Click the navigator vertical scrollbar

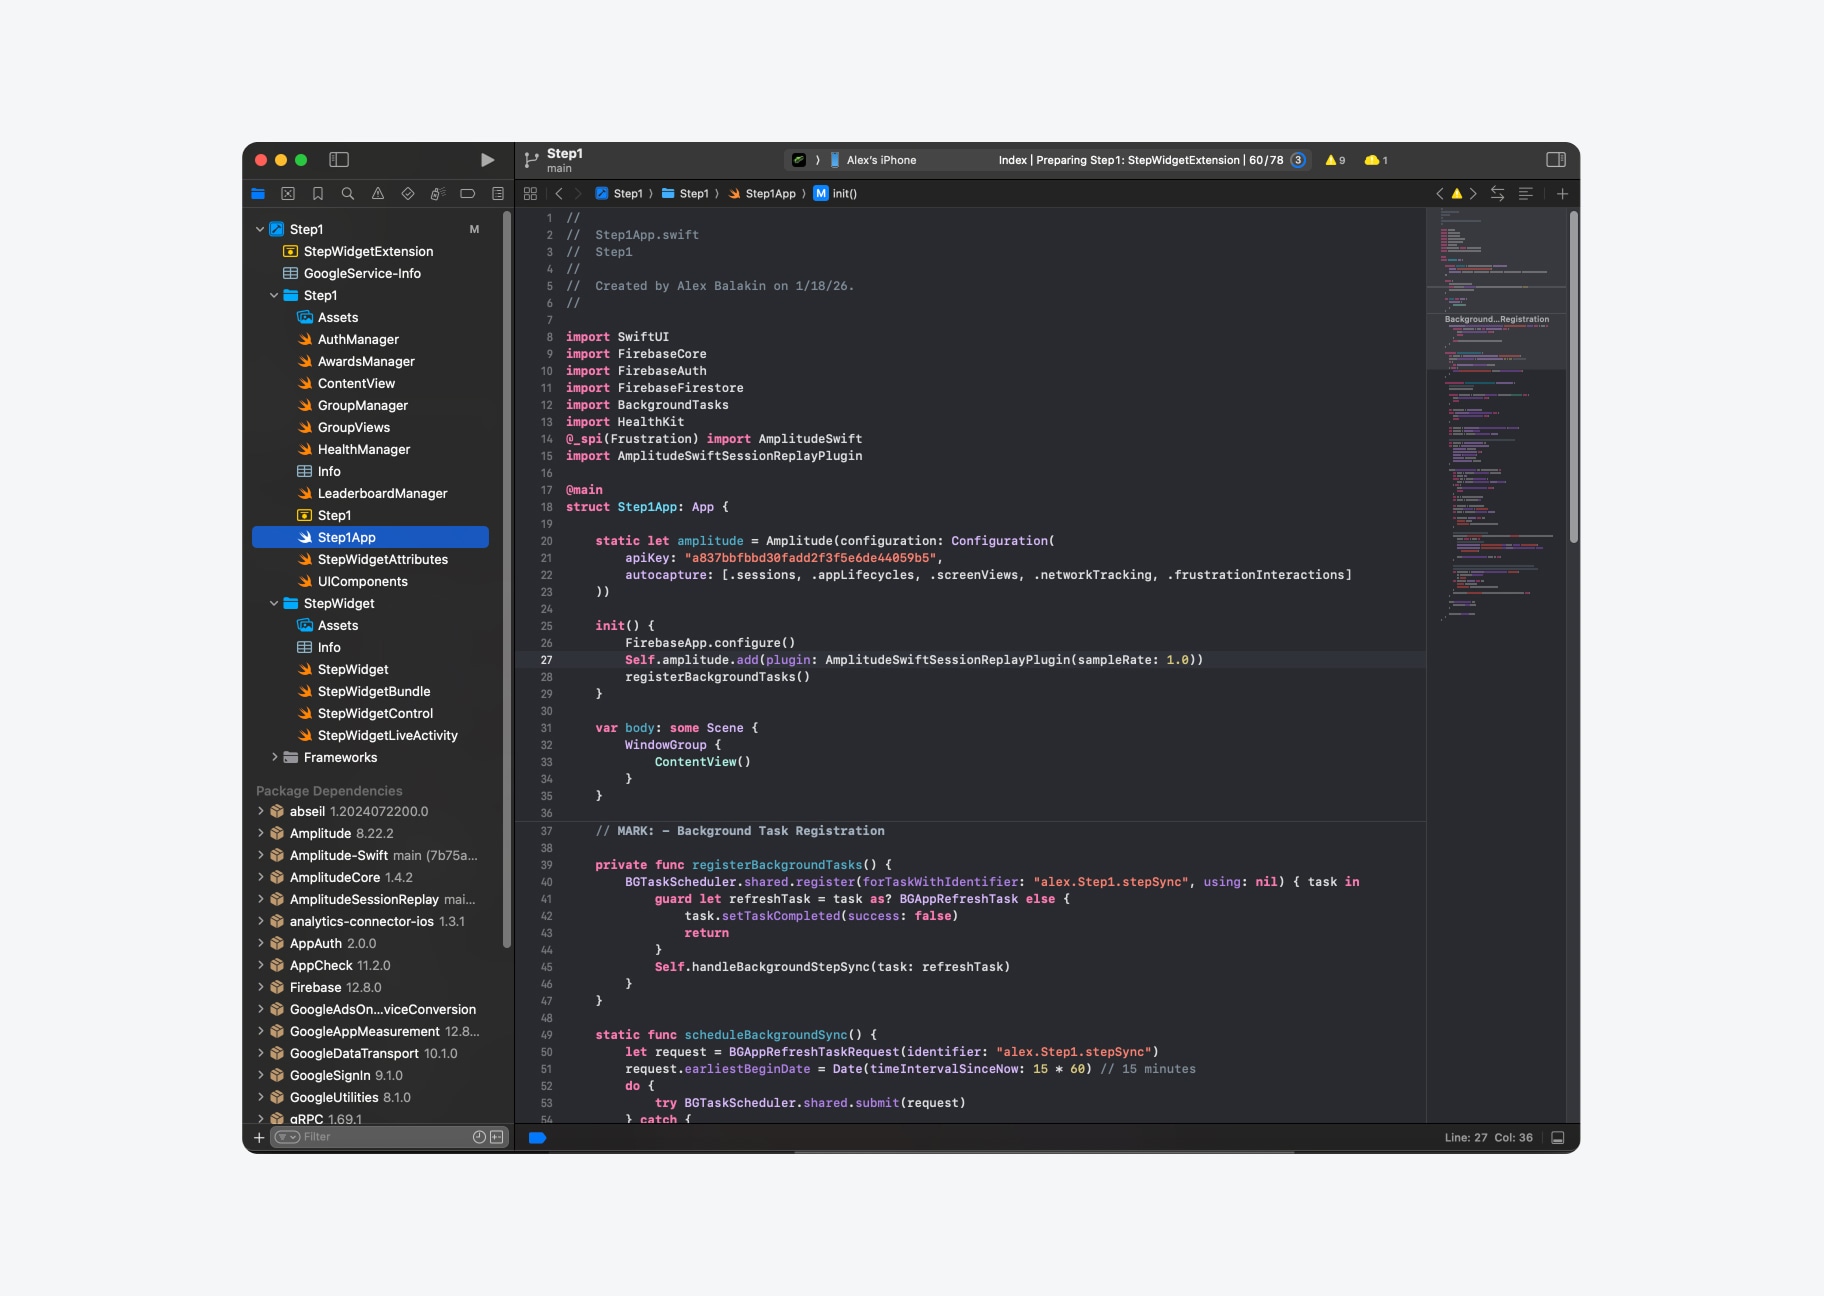coord(507,578)
